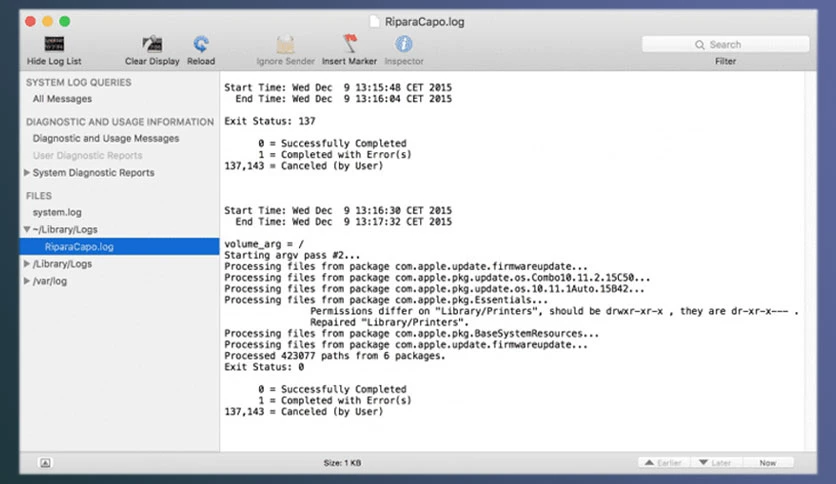Expand the System Diagnostic Reports triangle

coord(27,172)
